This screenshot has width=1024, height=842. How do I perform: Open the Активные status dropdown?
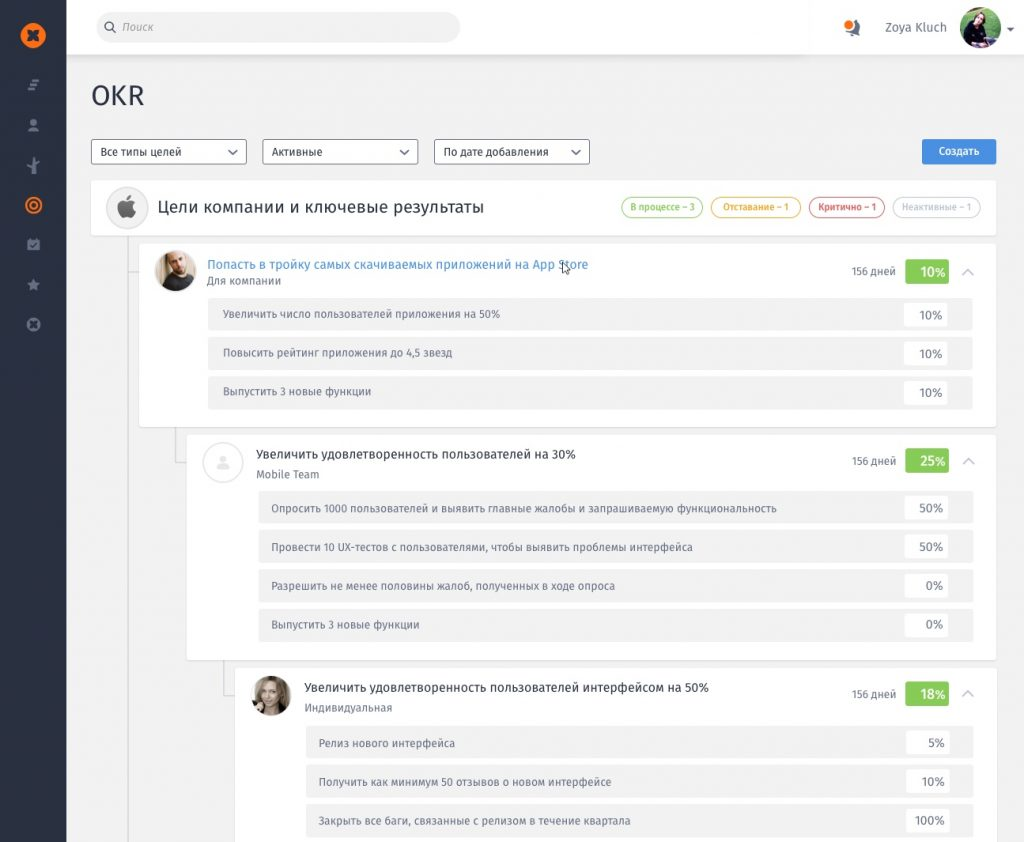pyautogui.click(x=340, y=152)
